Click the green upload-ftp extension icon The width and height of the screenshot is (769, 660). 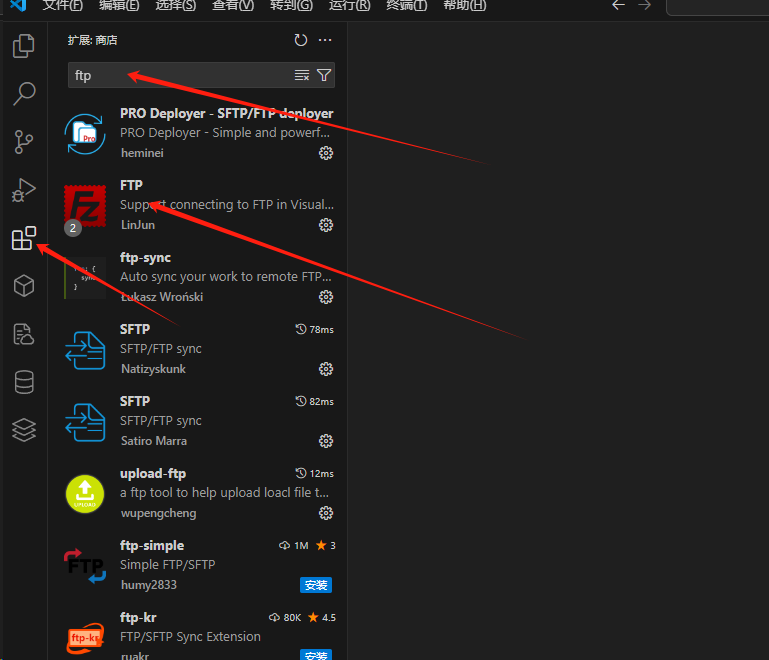click(x=85, y=494)
